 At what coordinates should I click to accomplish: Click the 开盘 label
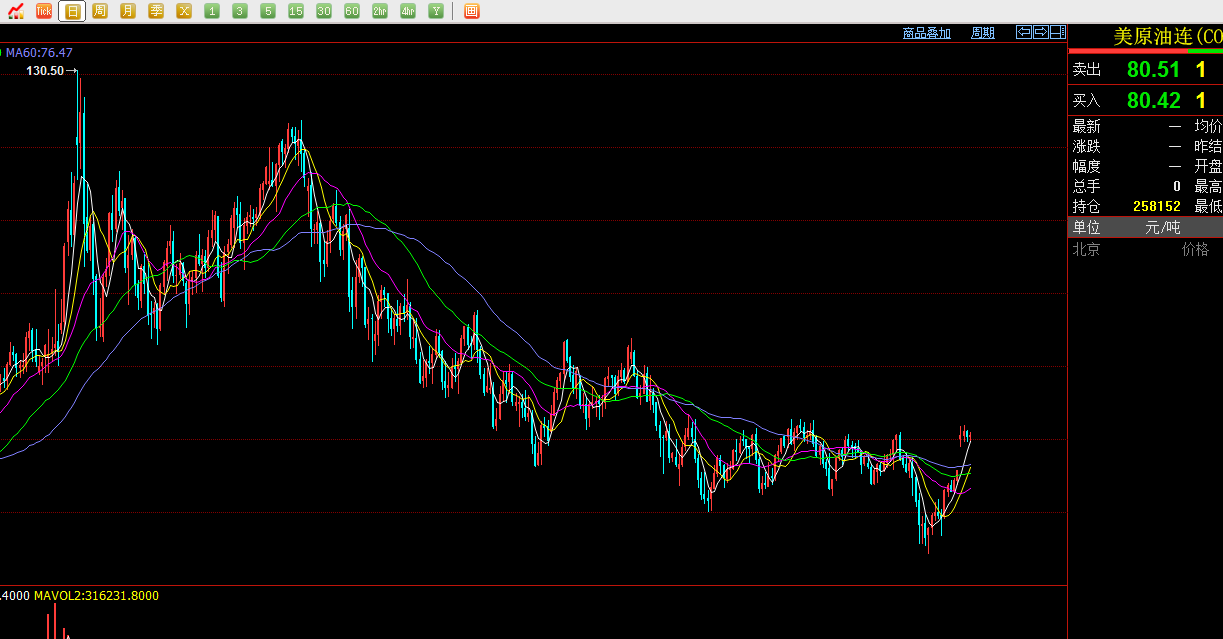point(1208,166)
